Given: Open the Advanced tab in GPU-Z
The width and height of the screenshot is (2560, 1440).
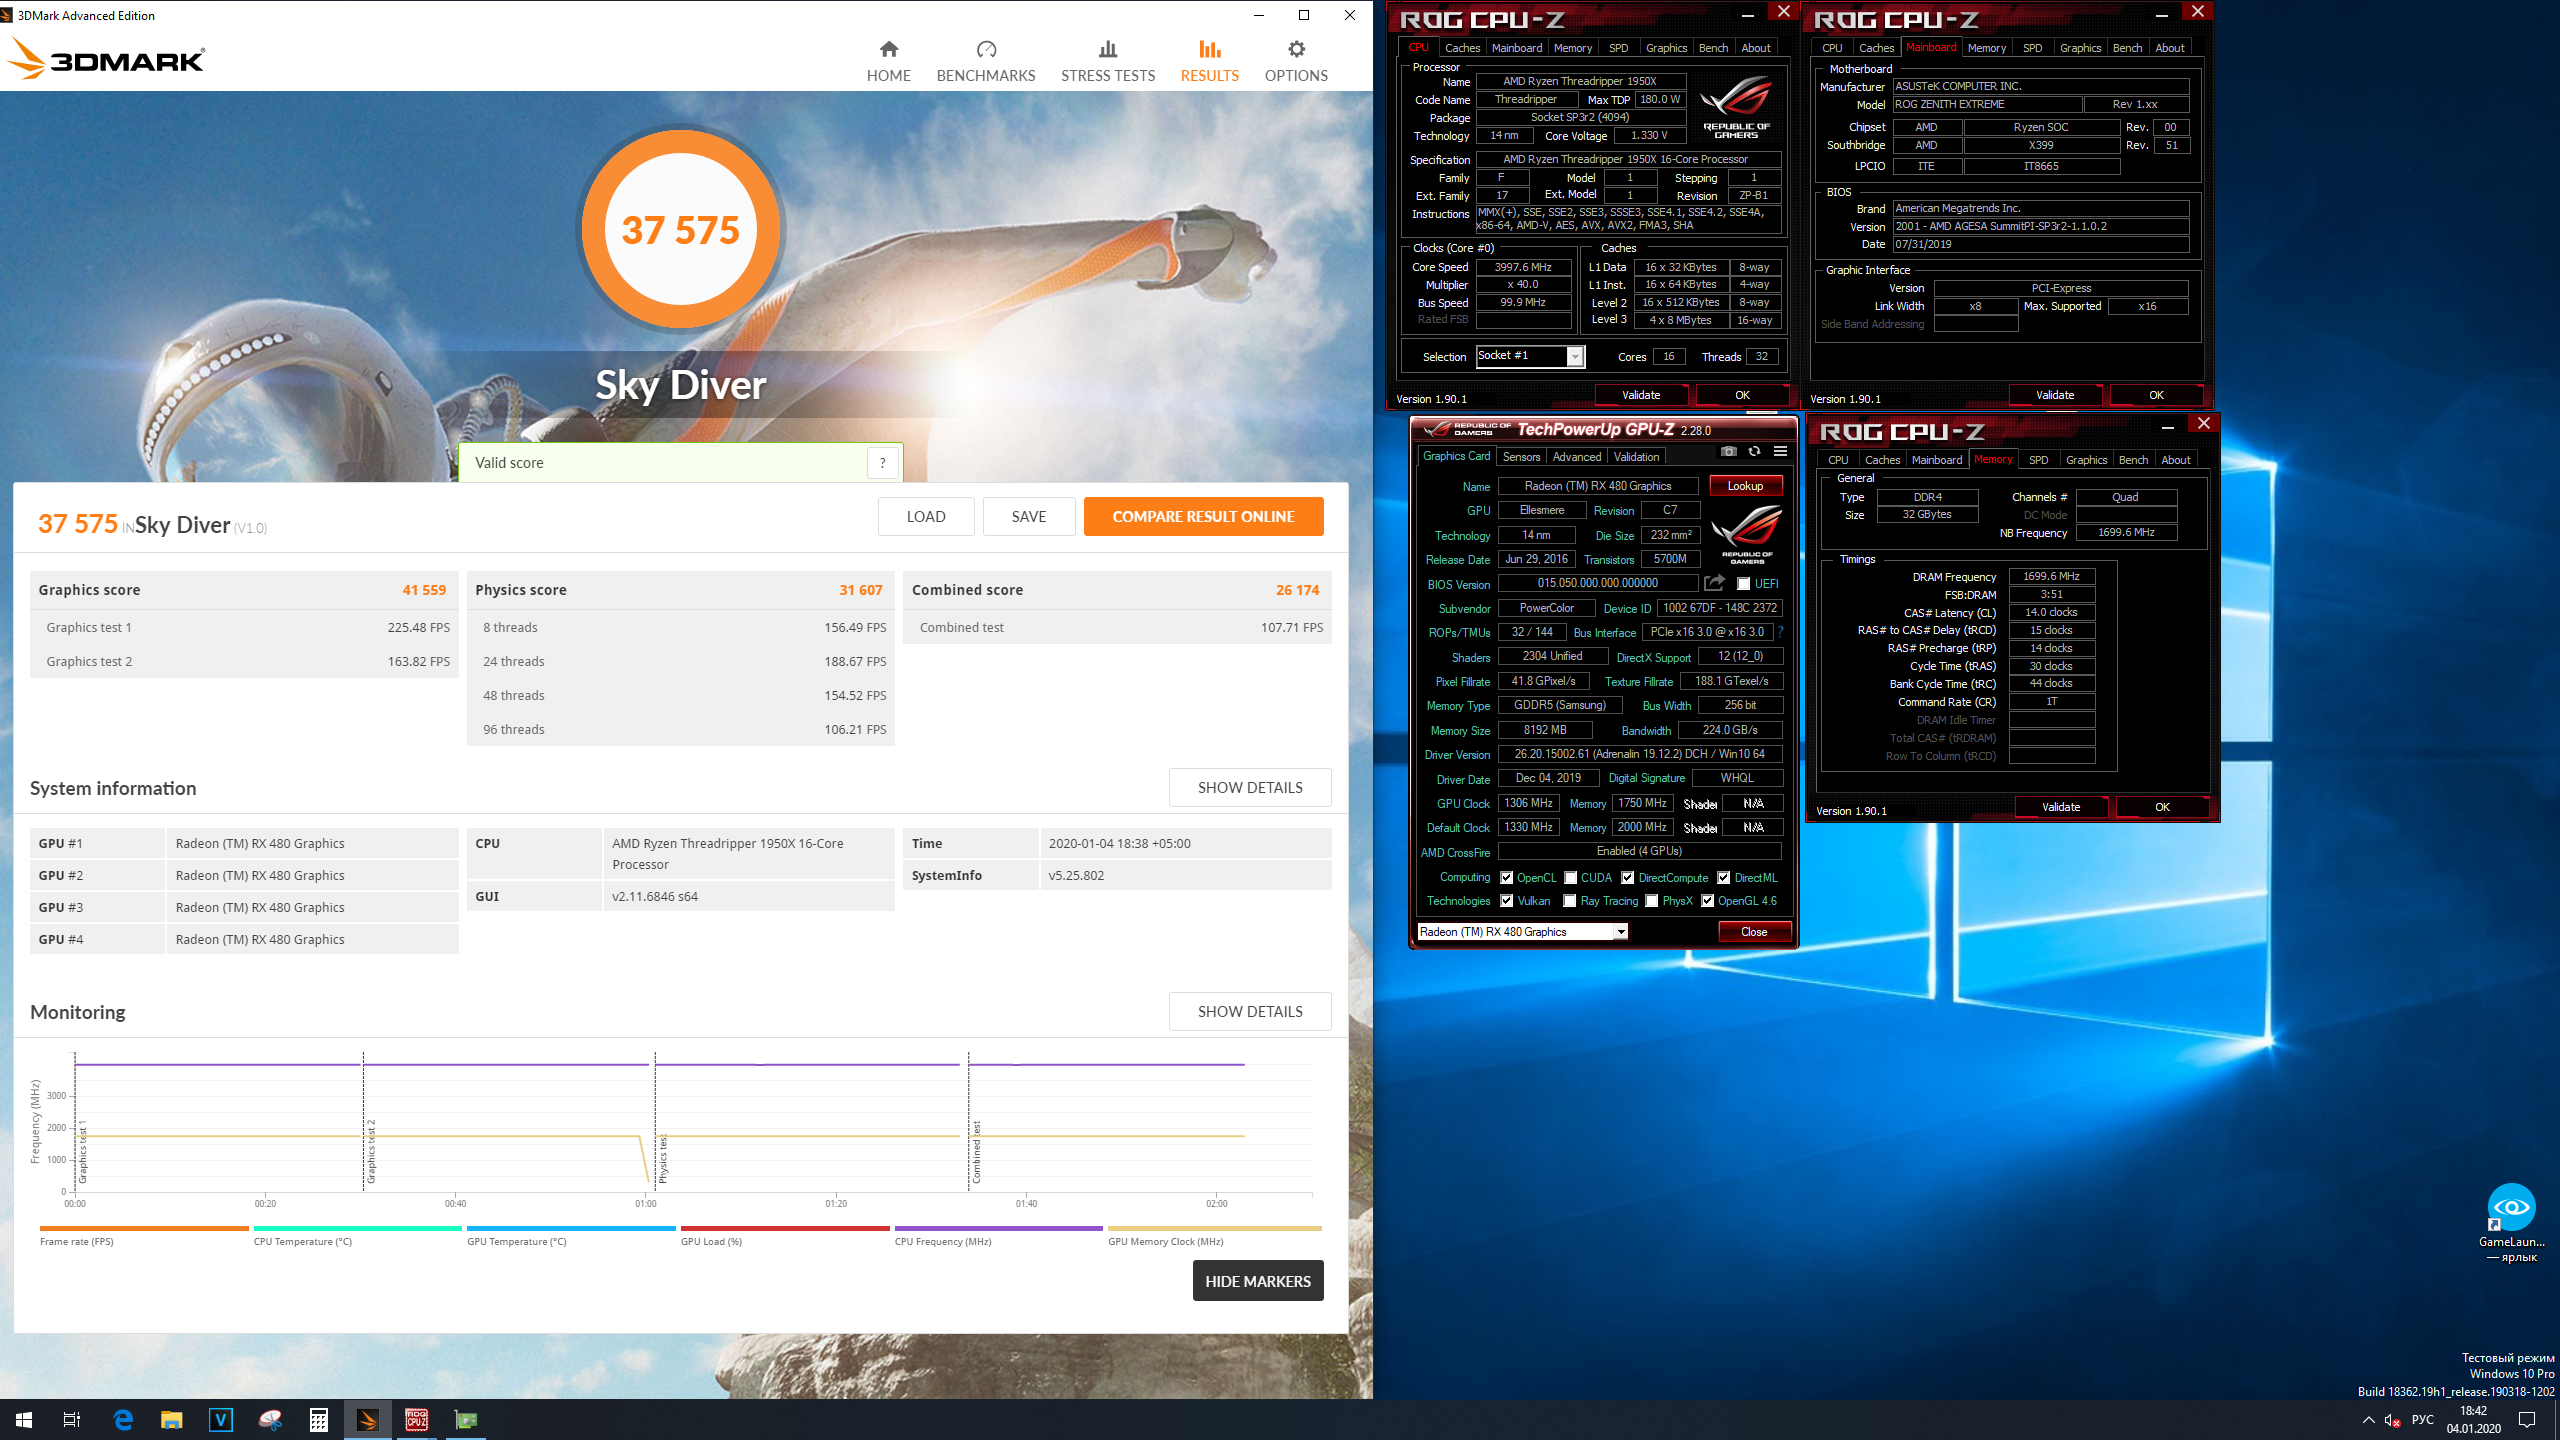Looking at the screenshot, I should 1577,457.
